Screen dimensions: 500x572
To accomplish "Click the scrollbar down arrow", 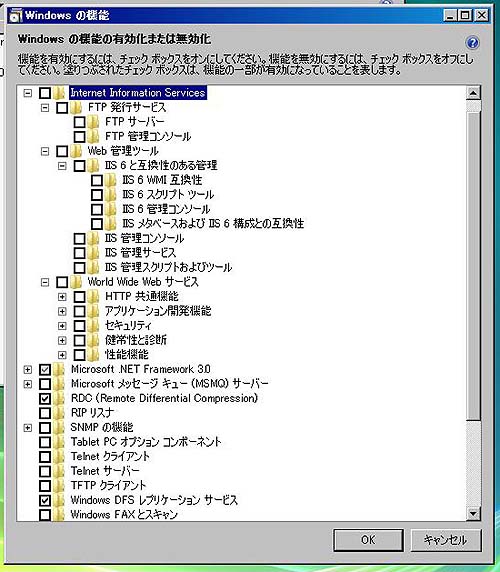I will 473,514.
